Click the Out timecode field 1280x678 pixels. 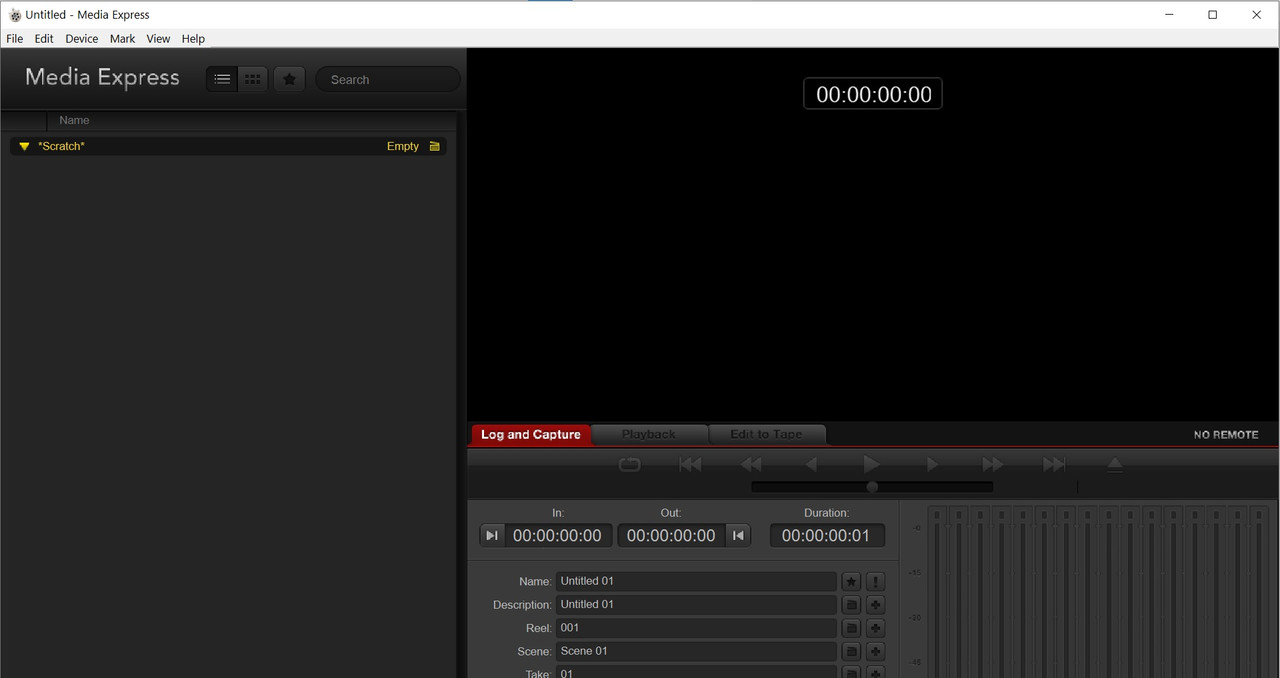671,535
